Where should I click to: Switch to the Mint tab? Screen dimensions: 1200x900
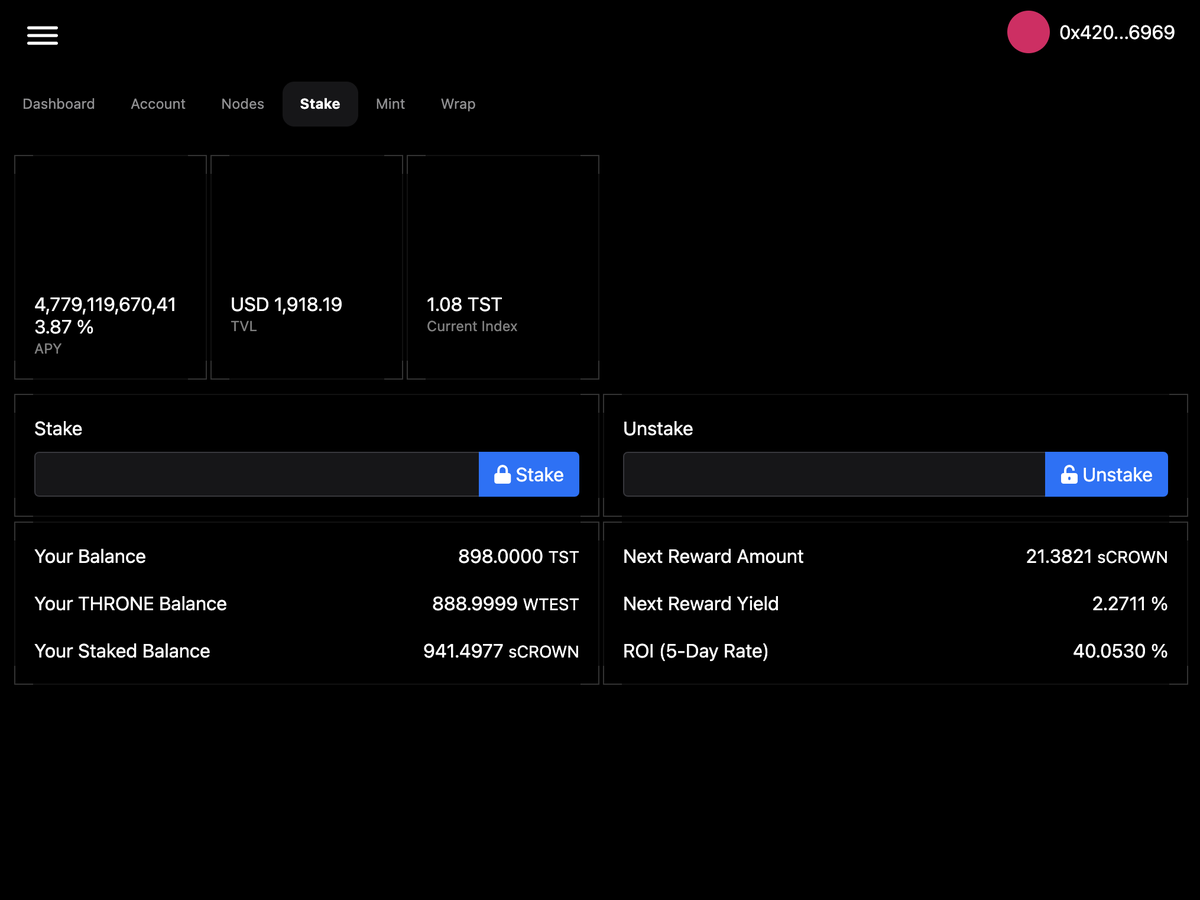[x=390, y=103]
